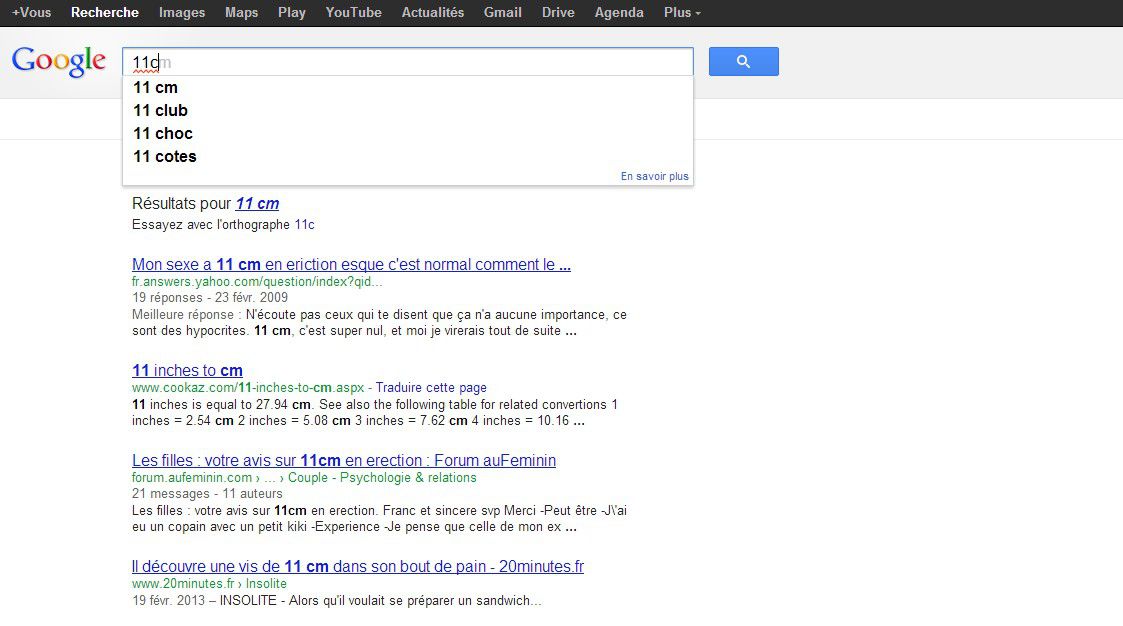
Task: Open Gmail from the top bar
Action: pyautogui.click(x=502, y=13)
